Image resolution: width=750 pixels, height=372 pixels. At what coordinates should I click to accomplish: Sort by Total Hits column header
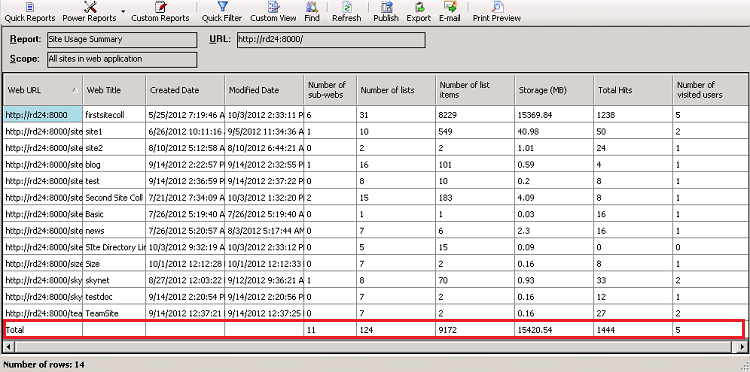coord(633,90)
